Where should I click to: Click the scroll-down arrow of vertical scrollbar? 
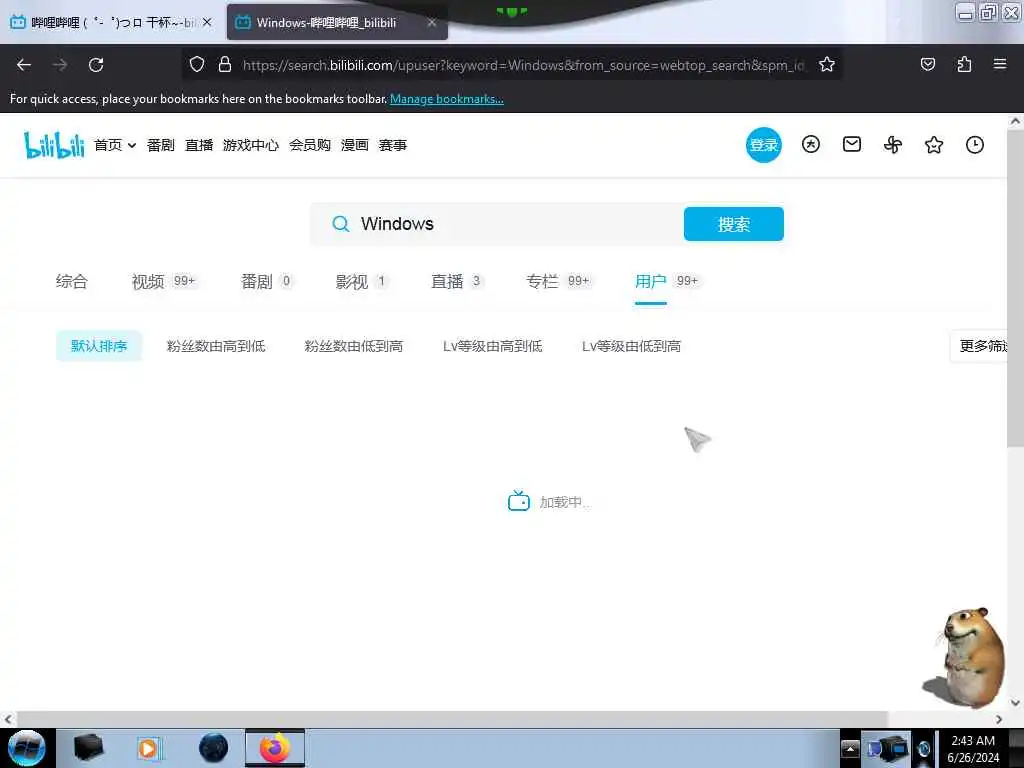pyautogui.click(x=1015, y=703)
